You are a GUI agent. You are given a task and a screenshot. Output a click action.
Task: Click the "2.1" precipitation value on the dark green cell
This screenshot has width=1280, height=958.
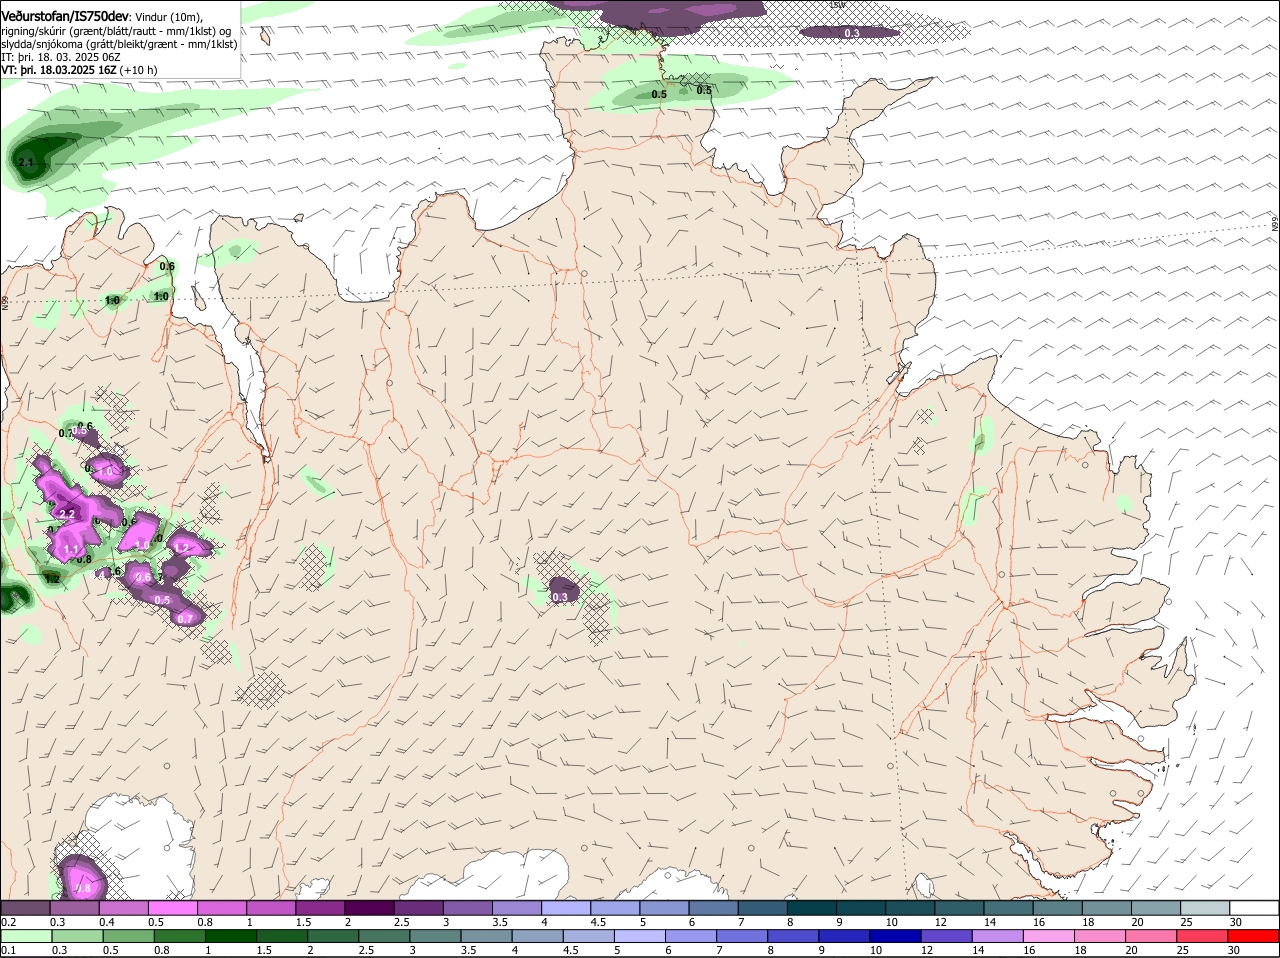(x=27, y=162)
